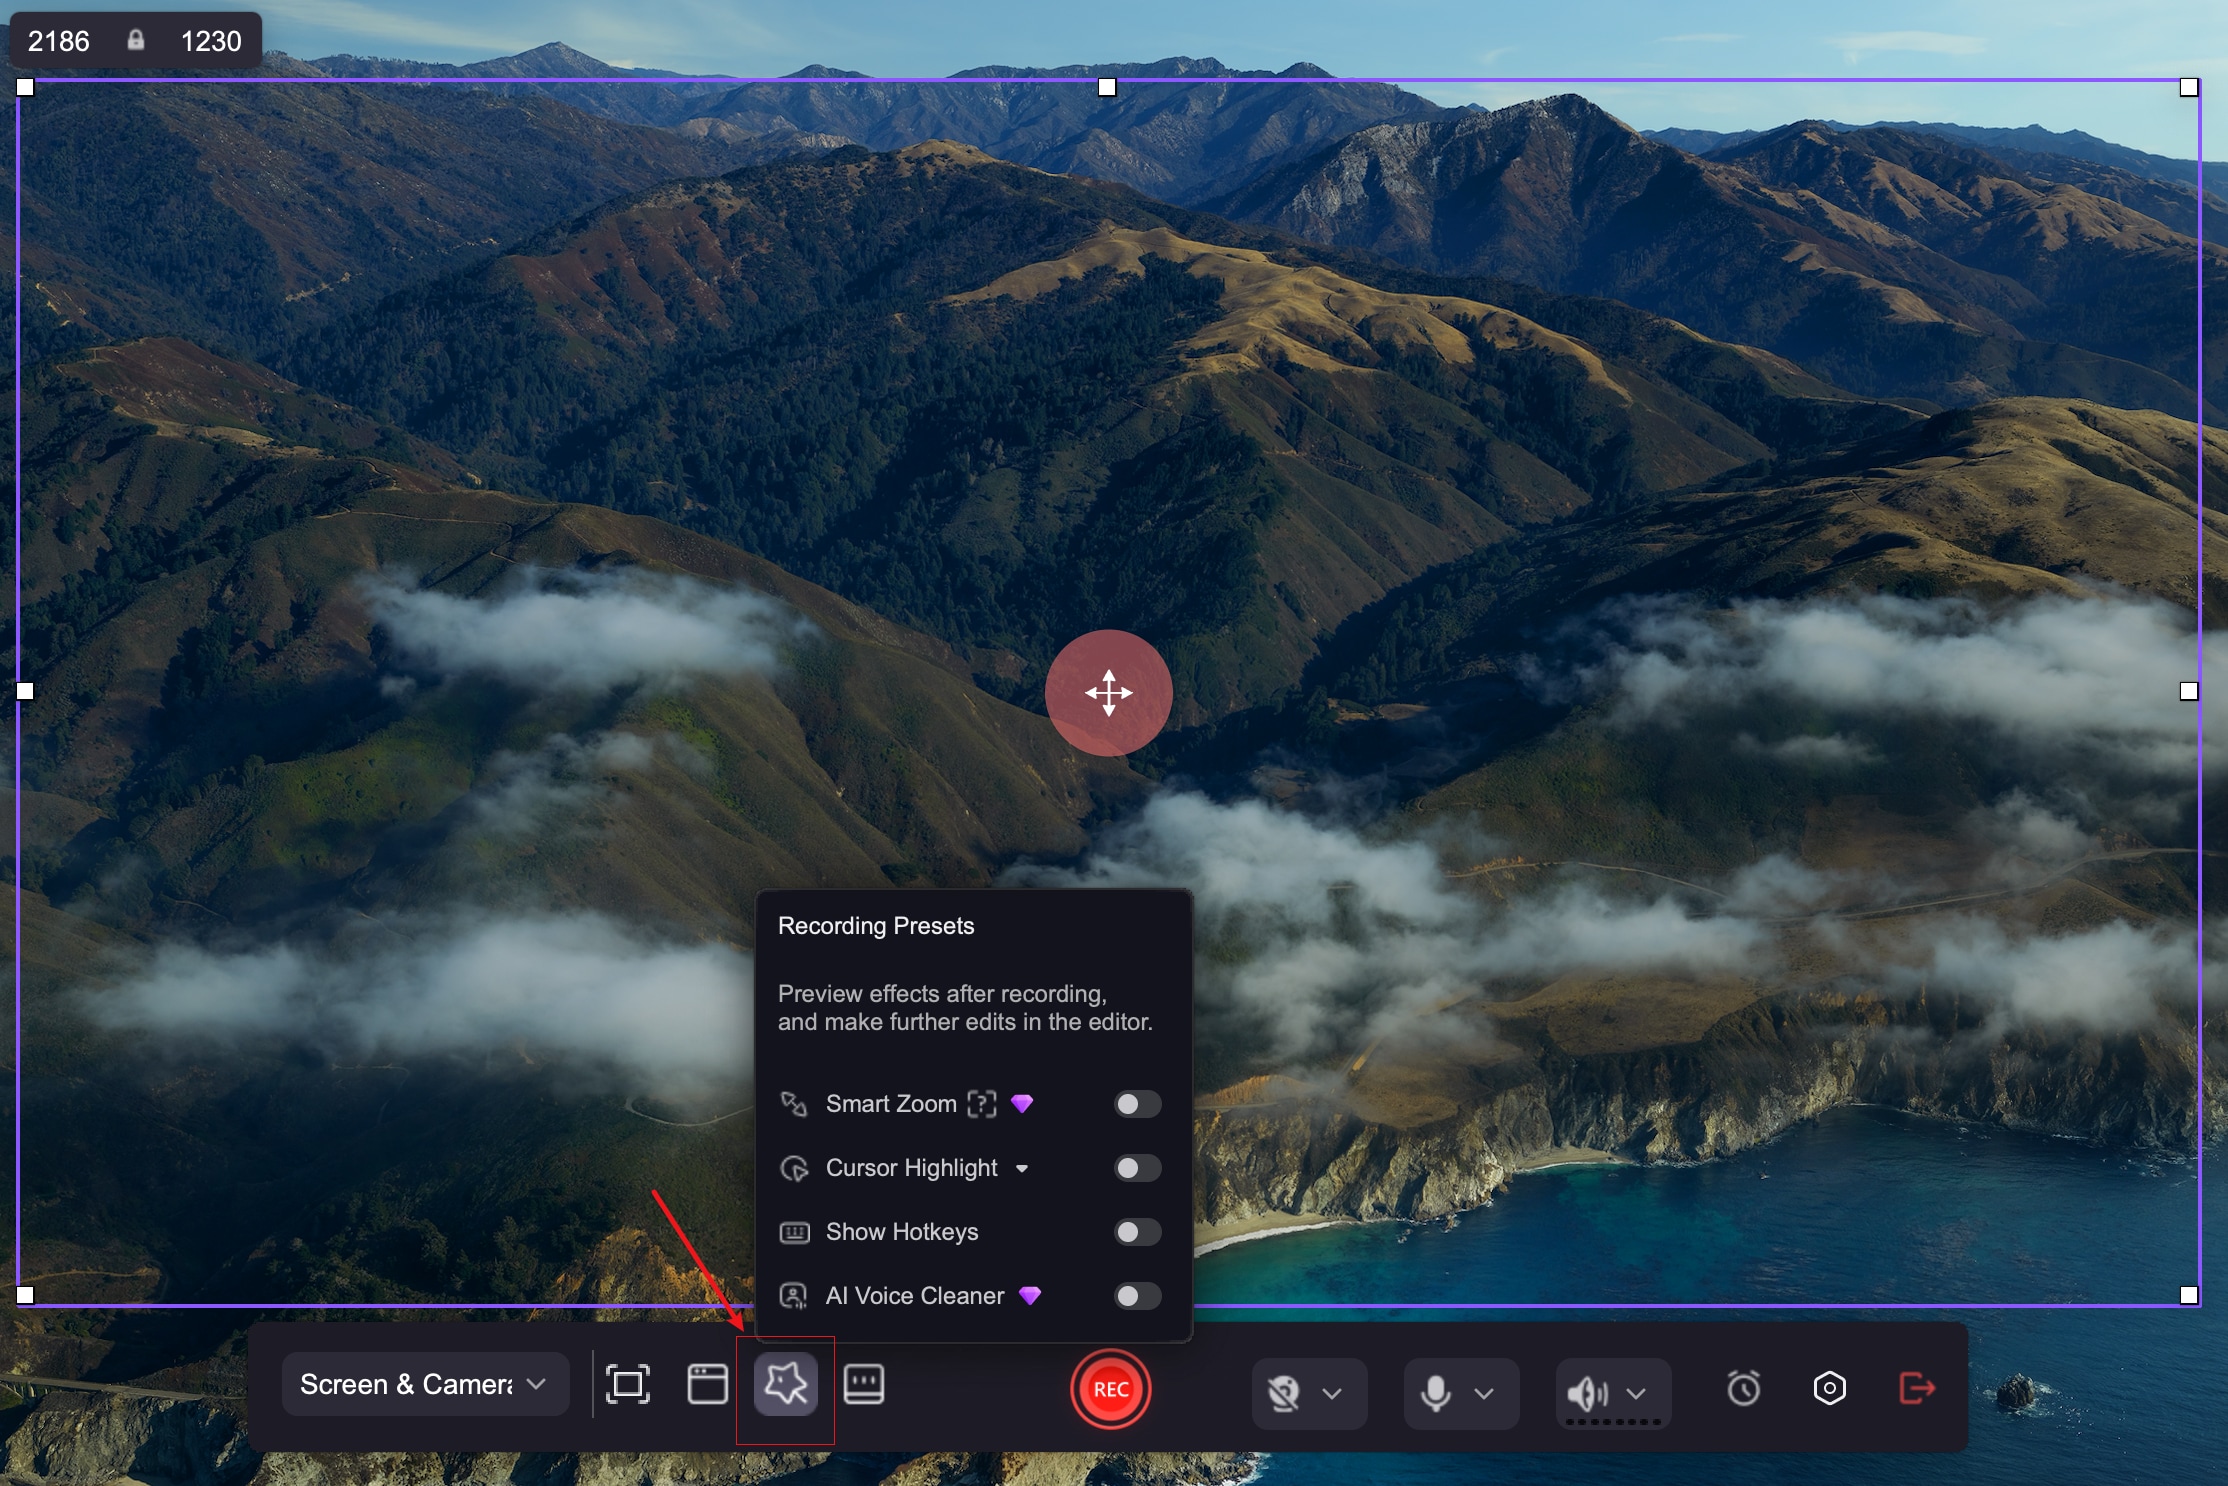Viewport: 2228px width, 1486px height.
Task: Exit the recorder via red exit icon
Action: click(x=1916, y=1389)
